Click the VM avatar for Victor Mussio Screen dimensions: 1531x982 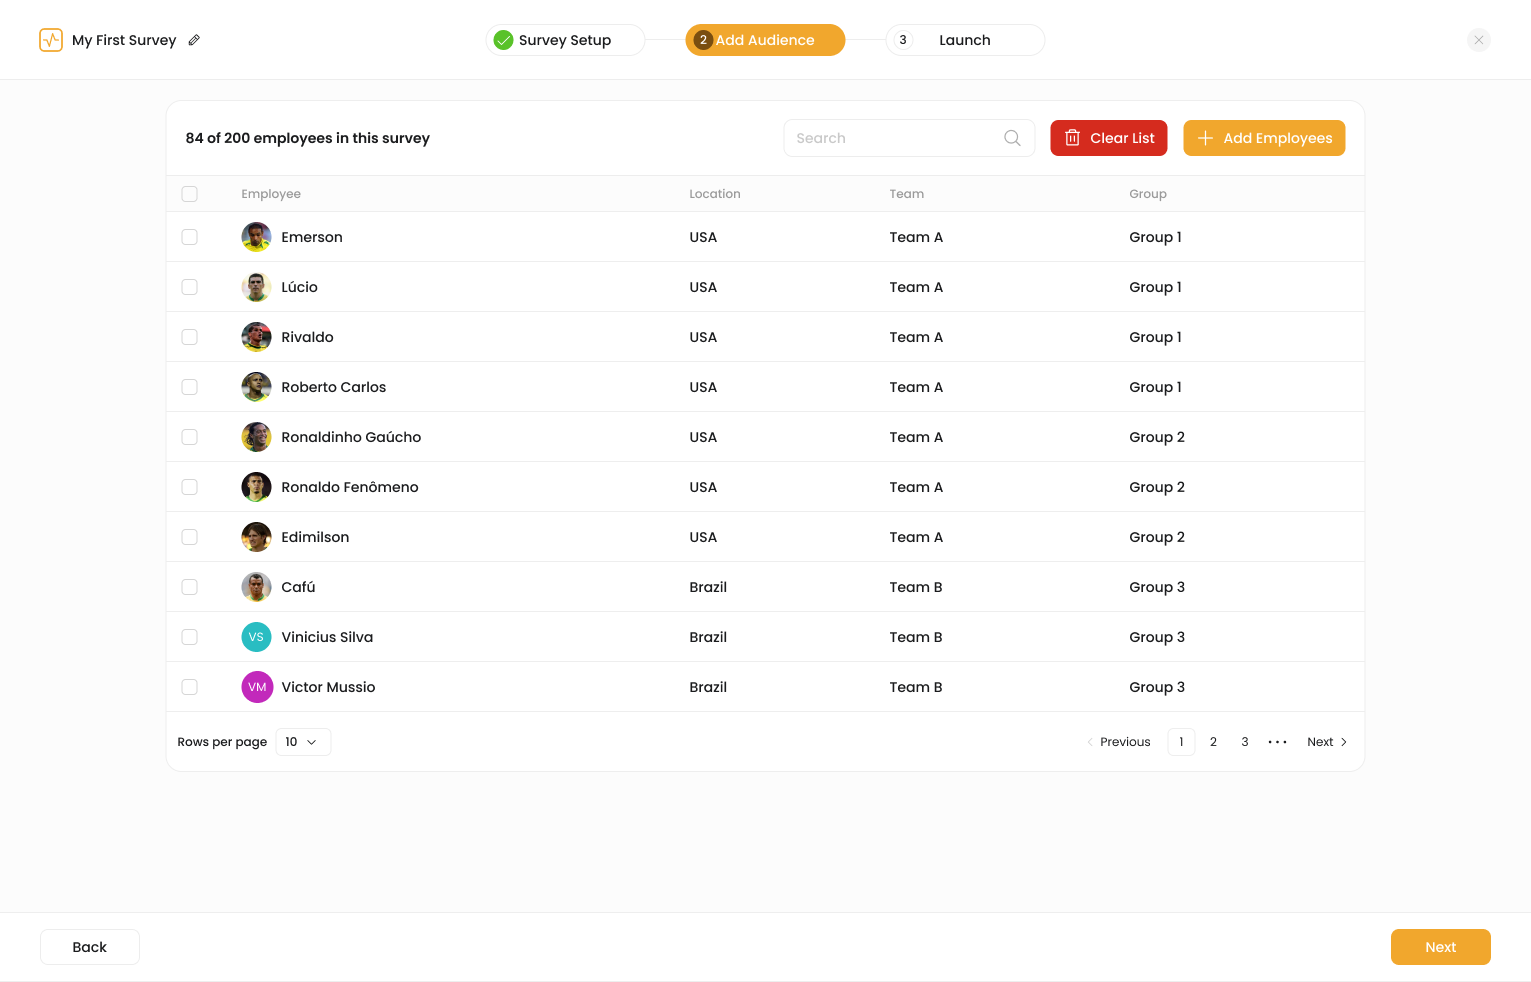point(257,687)
